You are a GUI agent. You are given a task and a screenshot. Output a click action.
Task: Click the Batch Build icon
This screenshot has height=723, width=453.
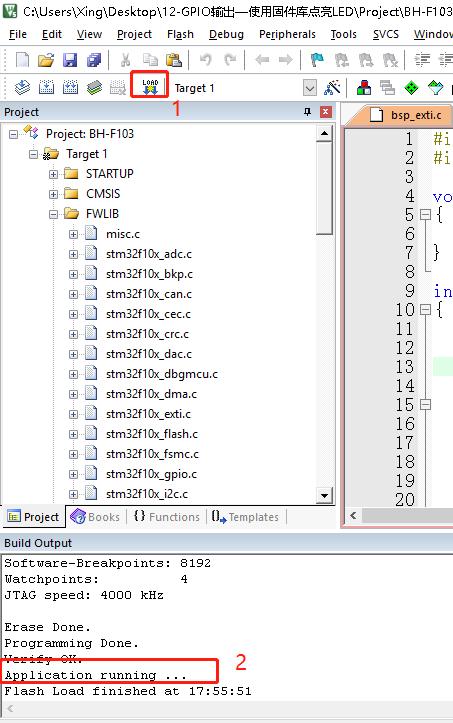point(94,87)
